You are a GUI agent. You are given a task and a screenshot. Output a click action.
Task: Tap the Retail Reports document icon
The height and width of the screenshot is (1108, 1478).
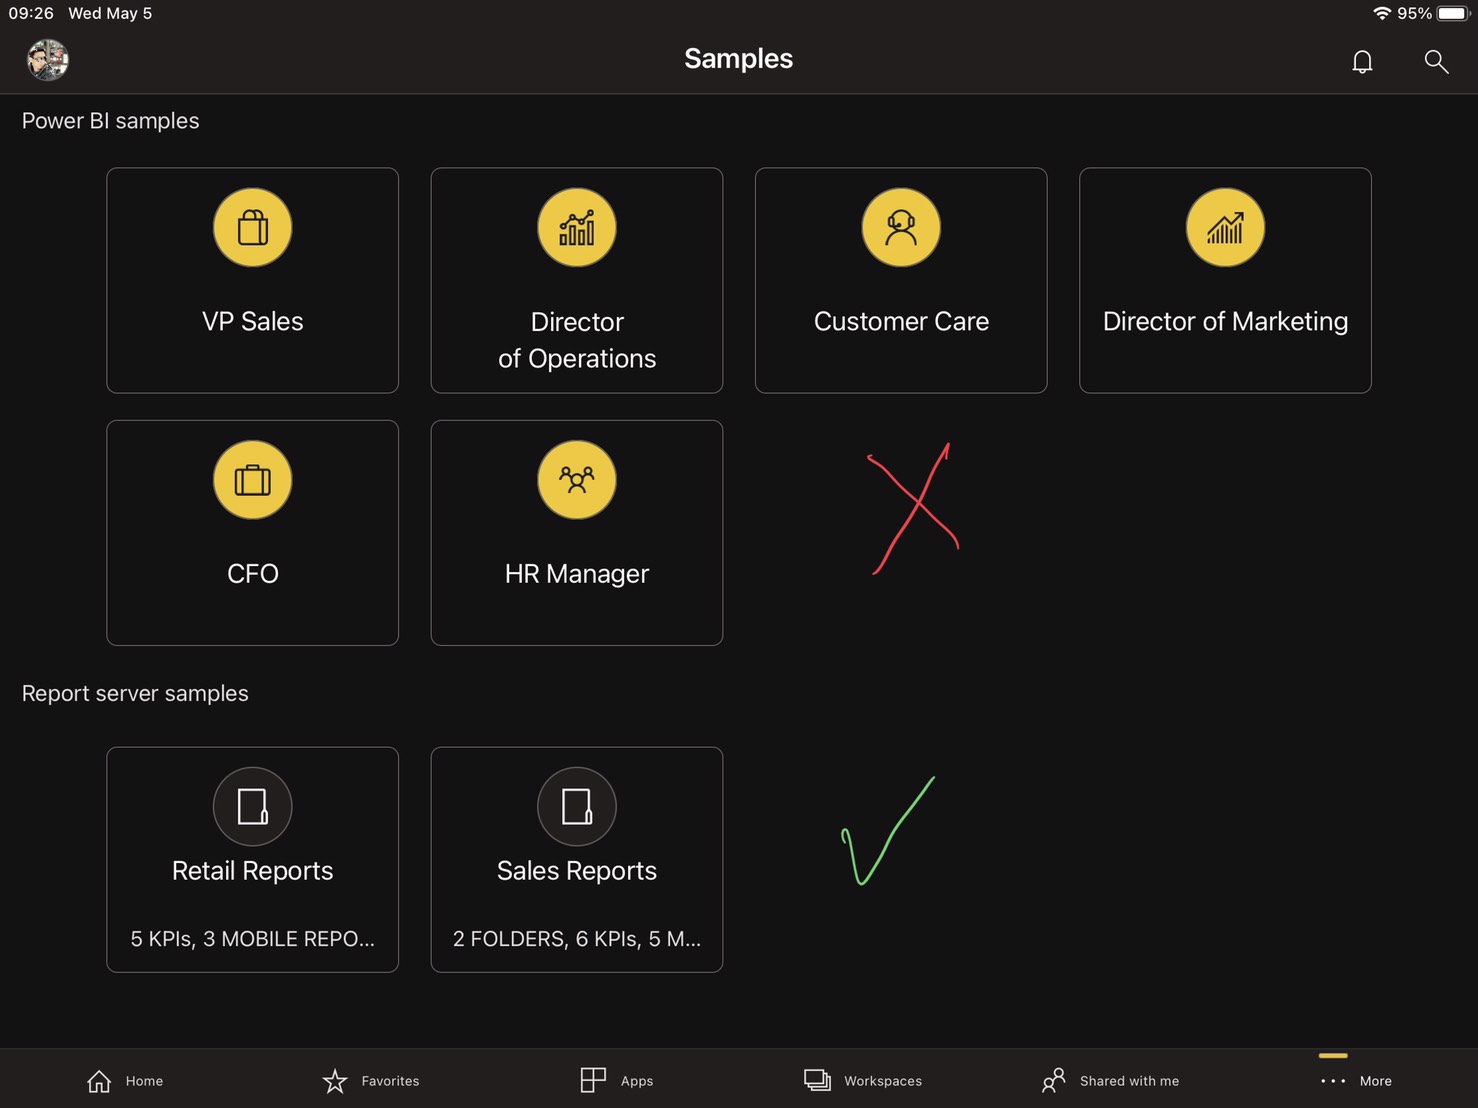(x=253, y=807)
